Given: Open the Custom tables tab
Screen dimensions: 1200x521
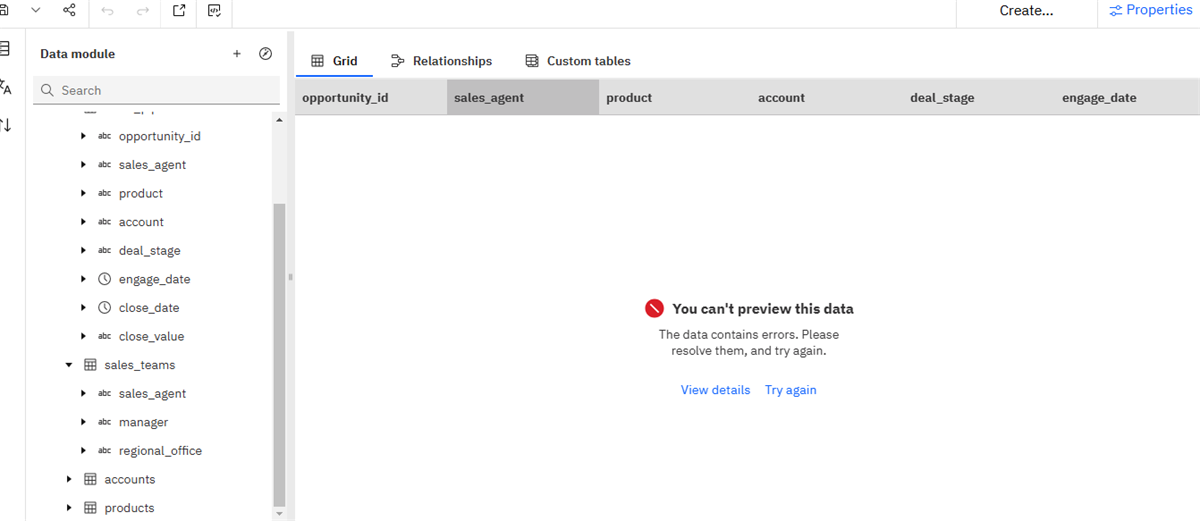Looking at the screenshot, I should tap(577, 61).
